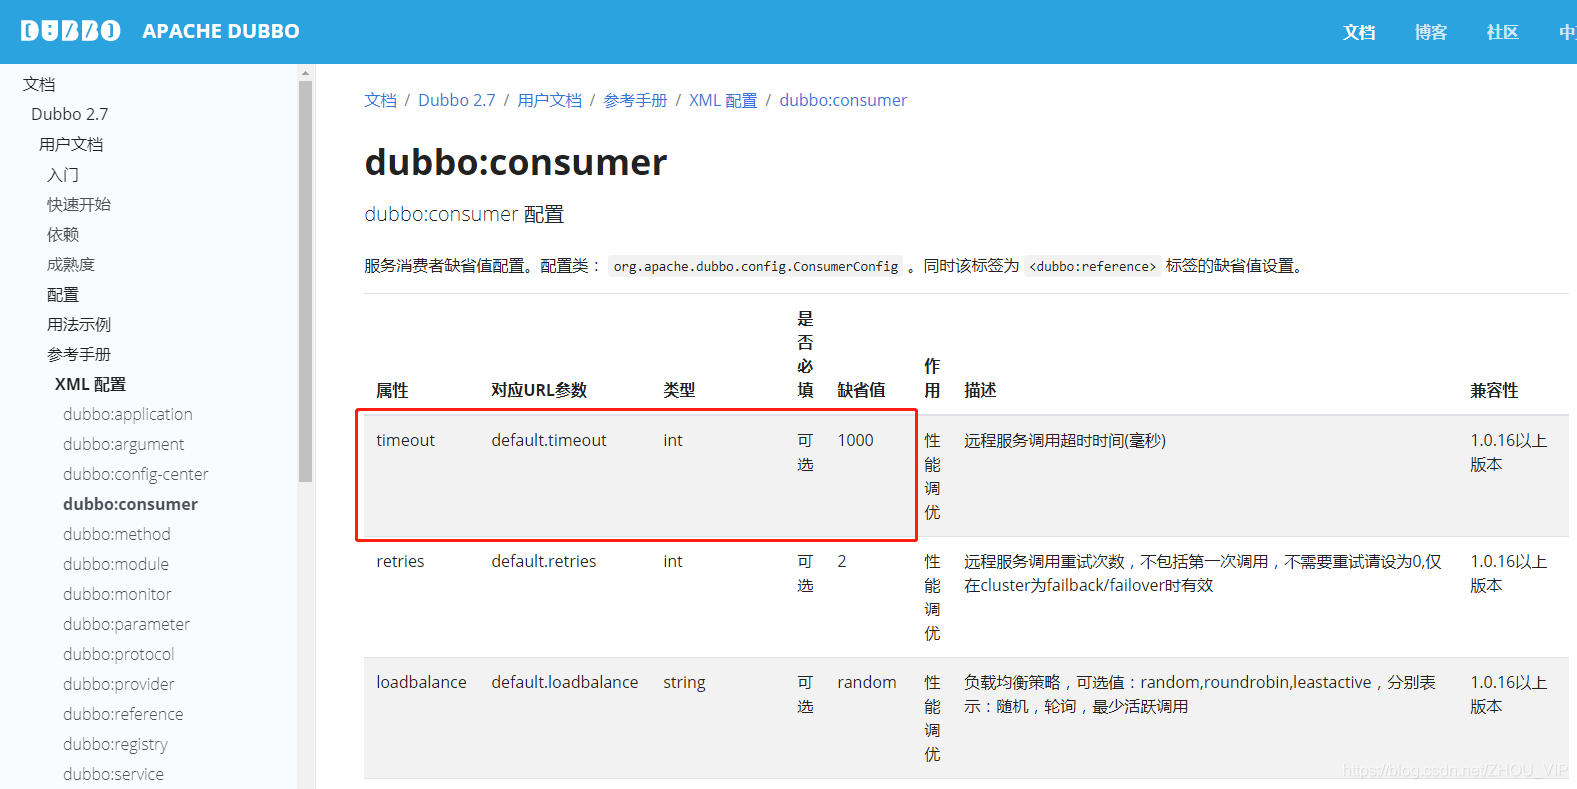This screenshot has width=1577, height=789.
Task: Click the sidebar scrollbar up arrow
Action: [306, 73]
